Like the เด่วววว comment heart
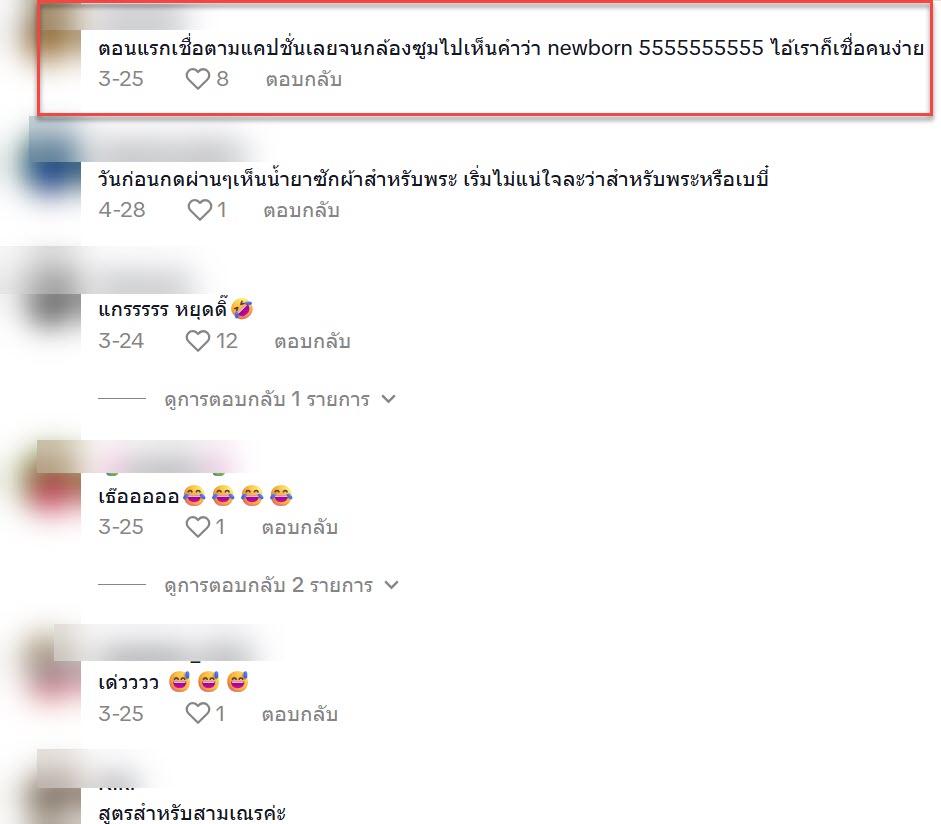 tap(197, 714)
